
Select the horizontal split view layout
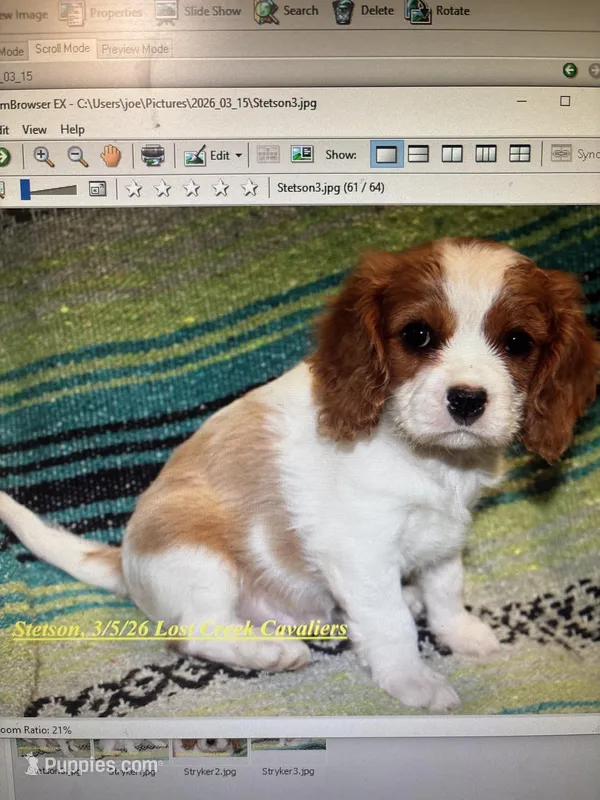pyautogui.click(x=418, y=154)
